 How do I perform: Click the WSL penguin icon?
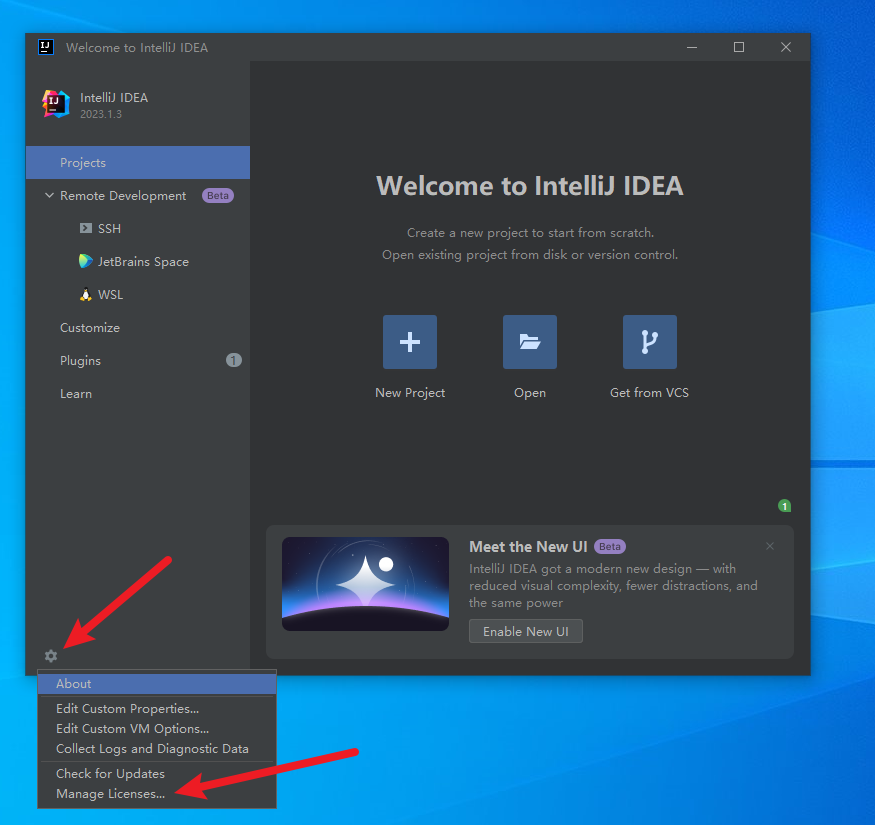pos(85,294)
